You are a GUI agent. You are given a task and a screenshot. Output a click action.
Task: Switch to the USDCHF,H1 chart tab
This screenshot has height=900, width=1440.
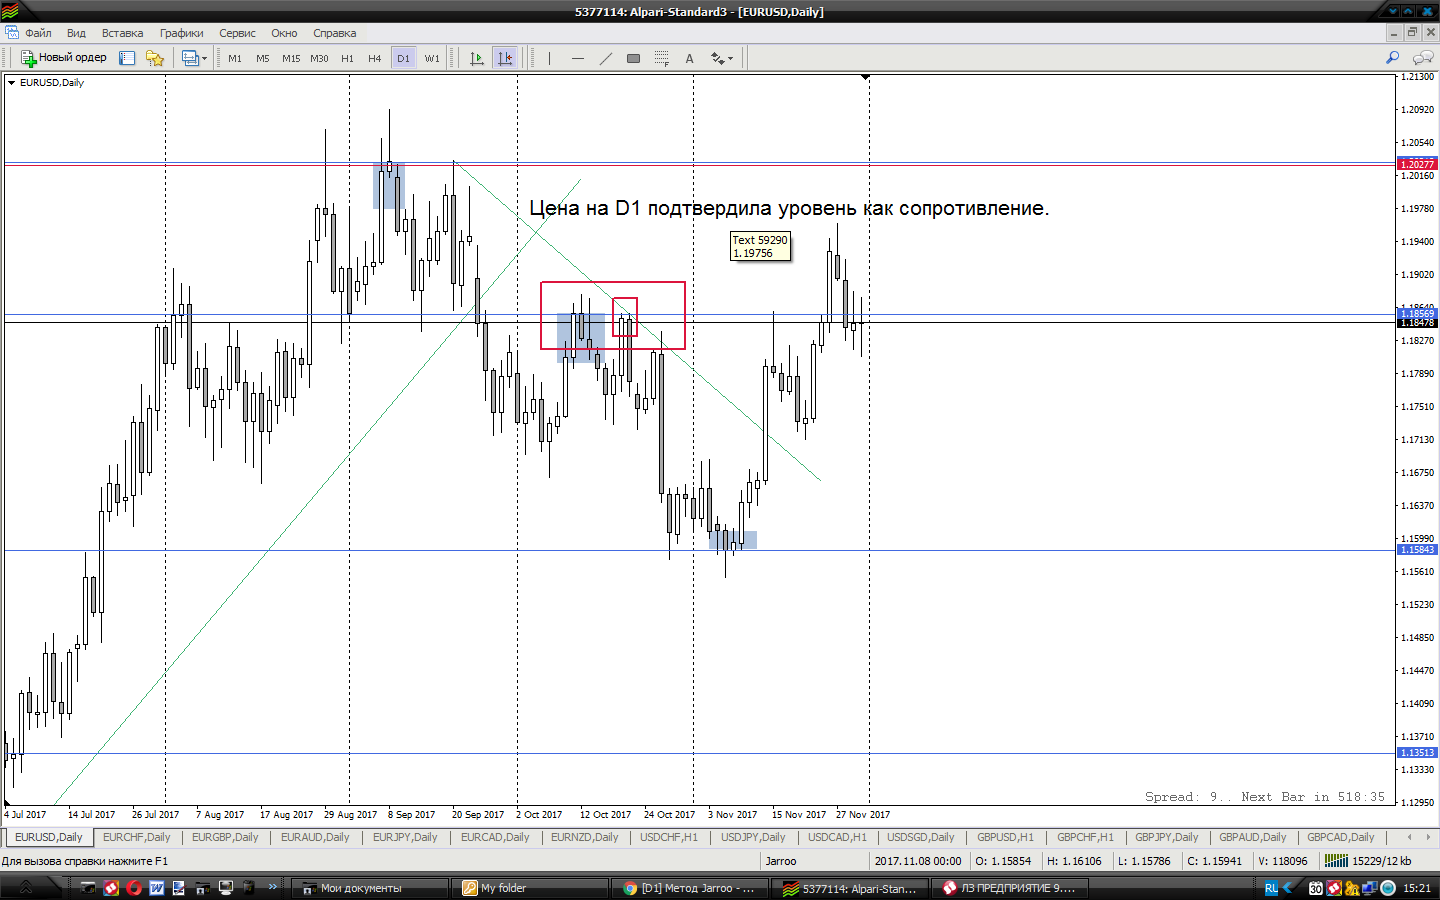[669, 838]
